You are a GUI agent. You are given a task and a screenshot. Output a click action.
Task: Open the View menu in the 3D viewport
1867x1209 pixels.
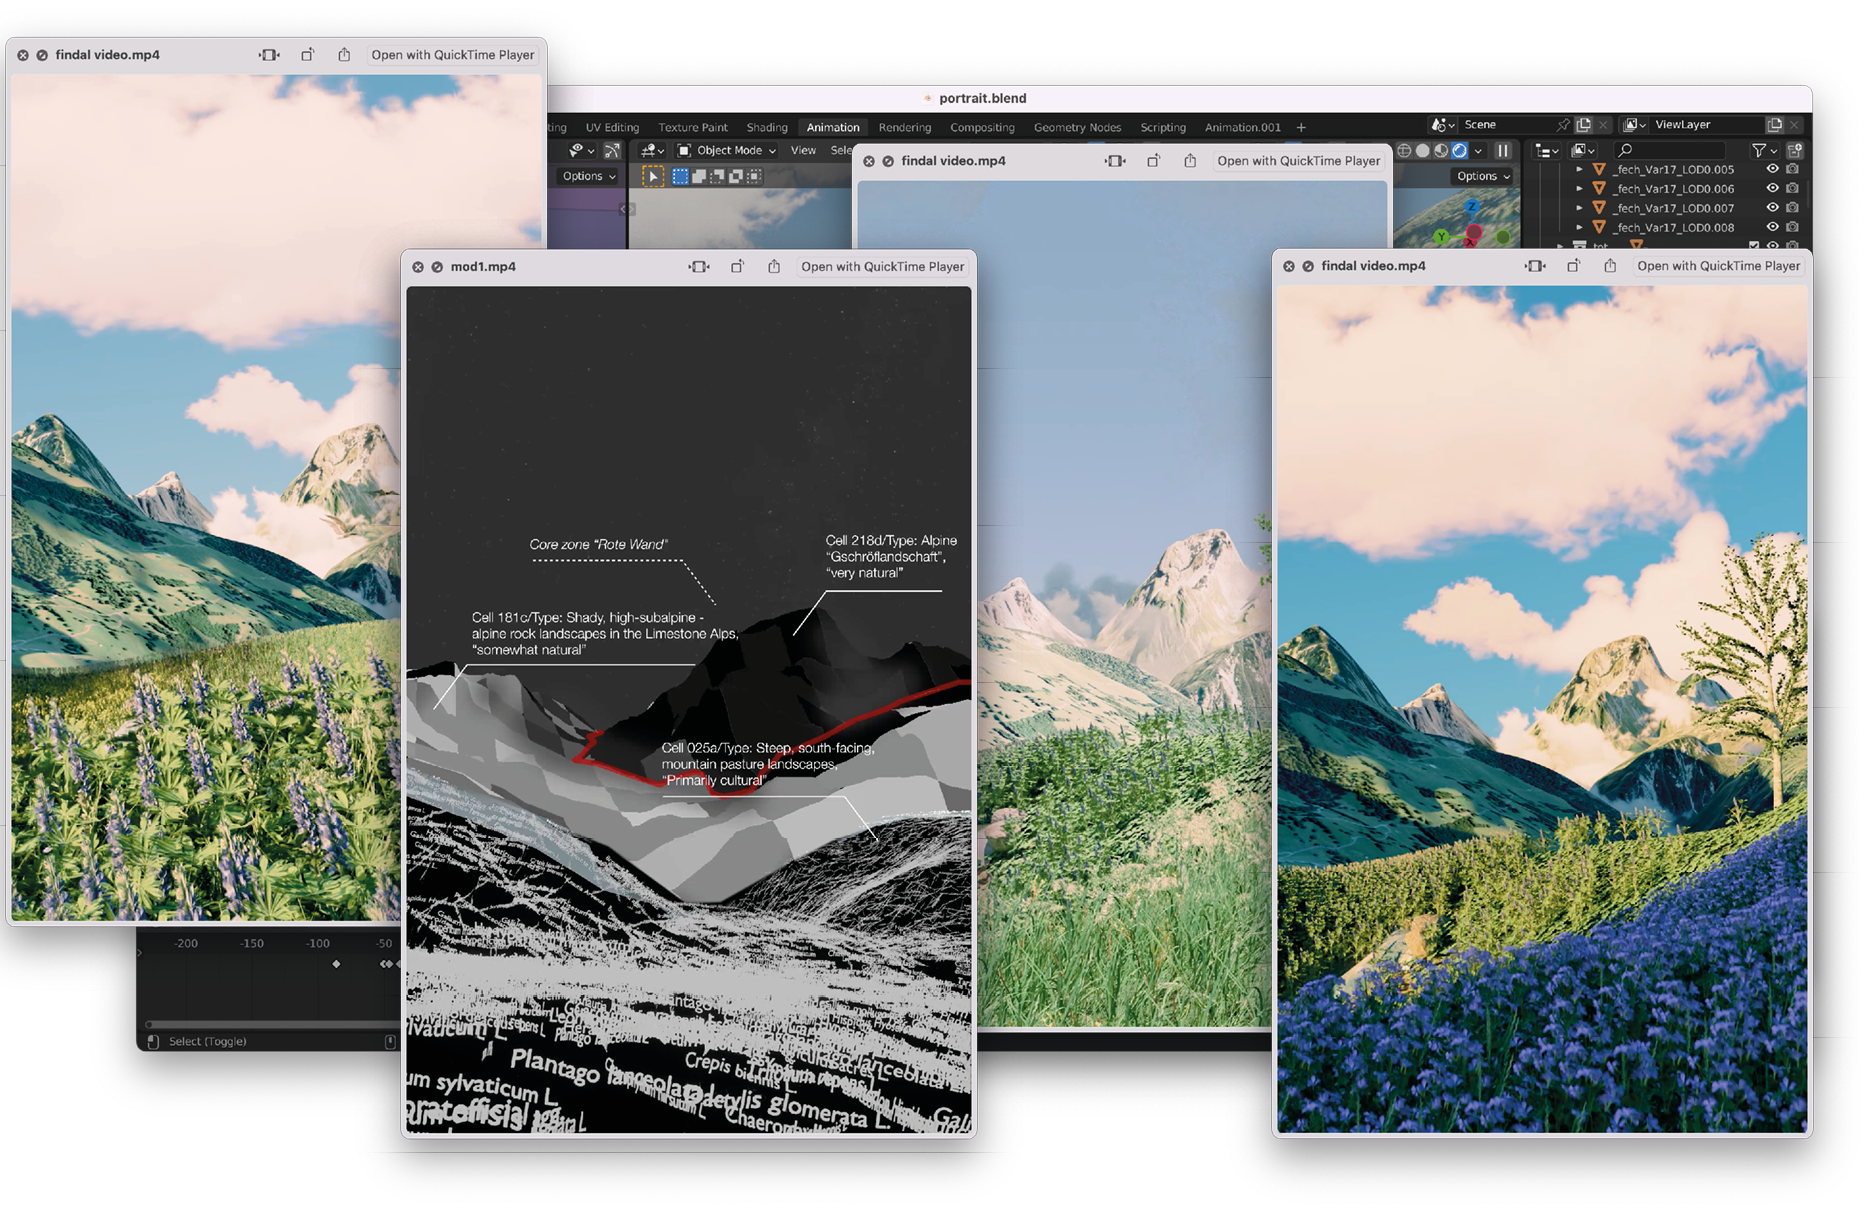point(802,150)
